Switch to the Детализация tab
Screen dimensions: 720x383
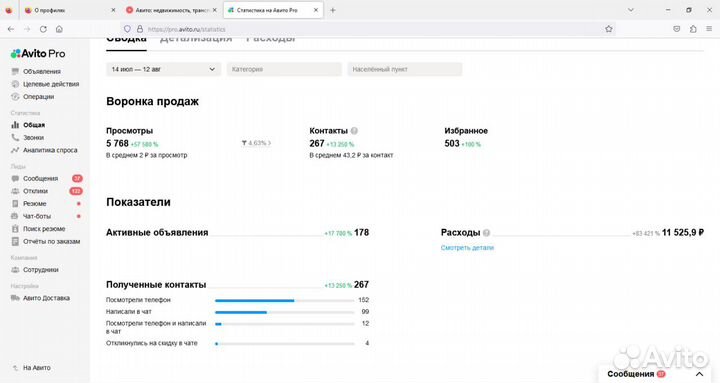[196, 39]
